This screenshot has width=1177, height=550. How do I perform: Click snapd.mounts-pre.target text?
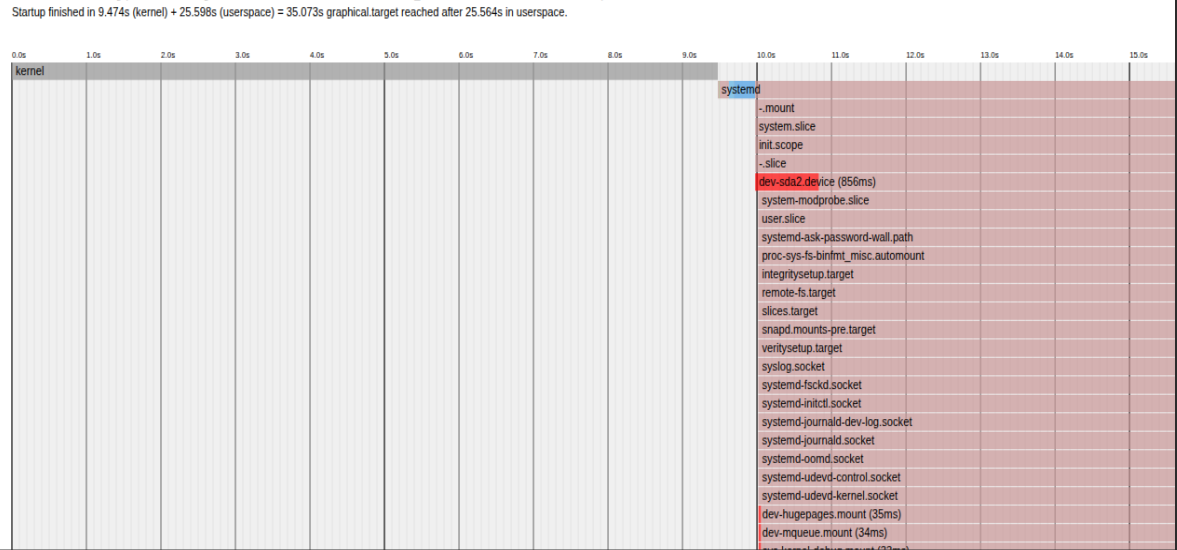pyautogui.click(x=818, y=329)
